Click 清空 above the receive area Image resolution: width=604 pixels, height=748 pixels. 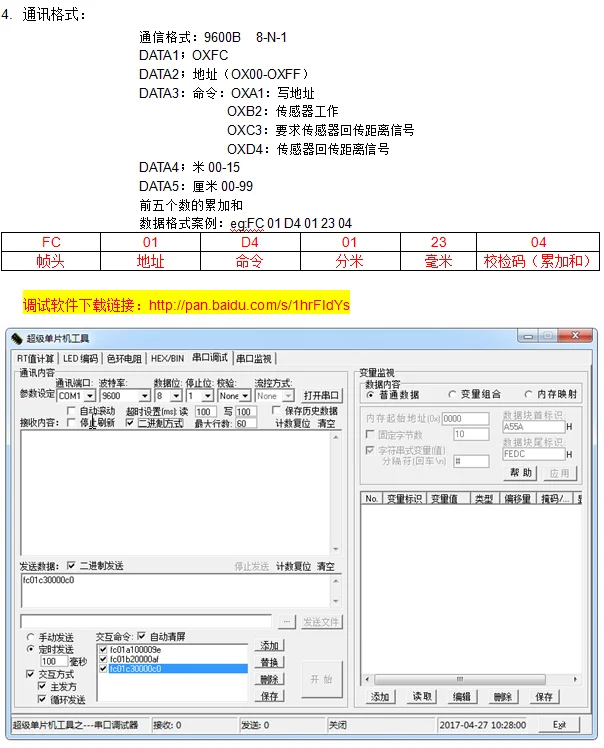pyautogui.click(x=326, y=424)
